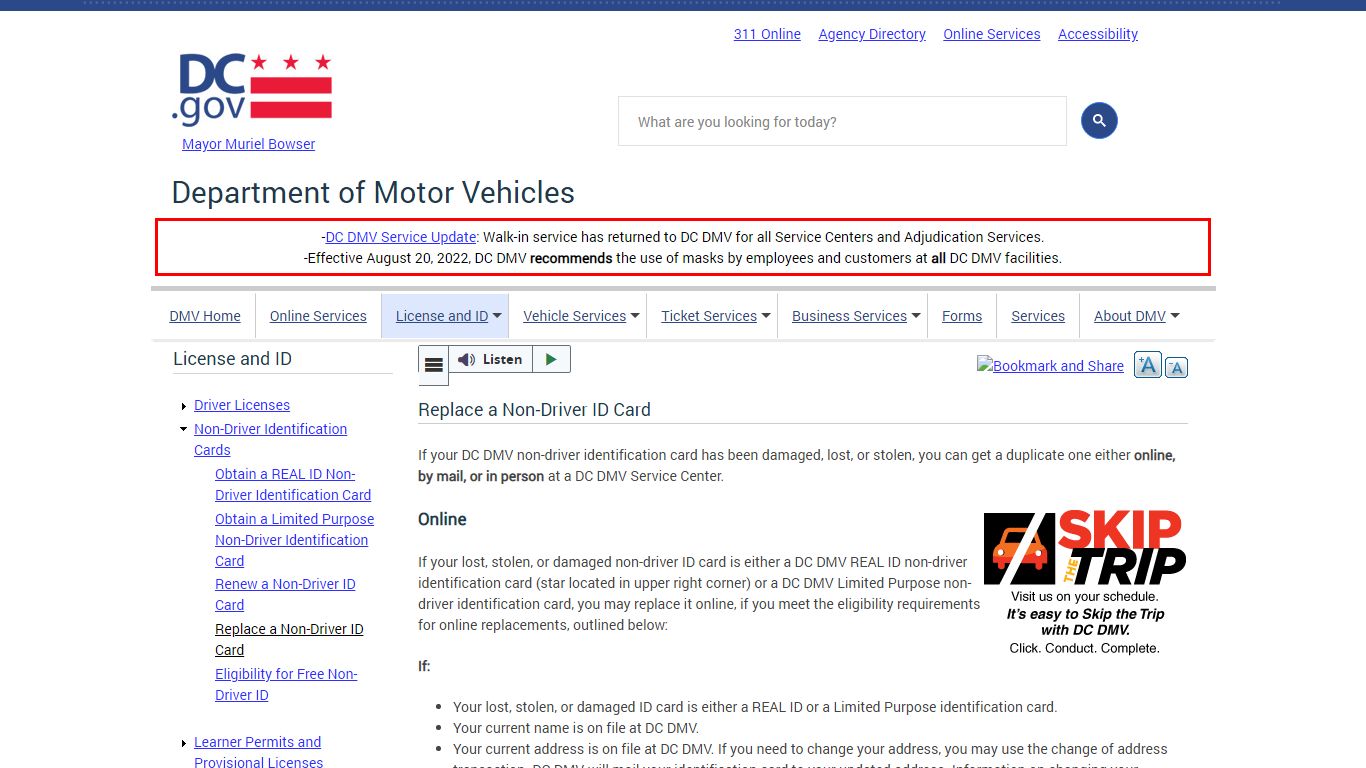Image resolution: width=1366 pixels, height=768 pixels.
Task: Open Eligibility for Free Non-Driver ID link
Action: coord(286,684)
